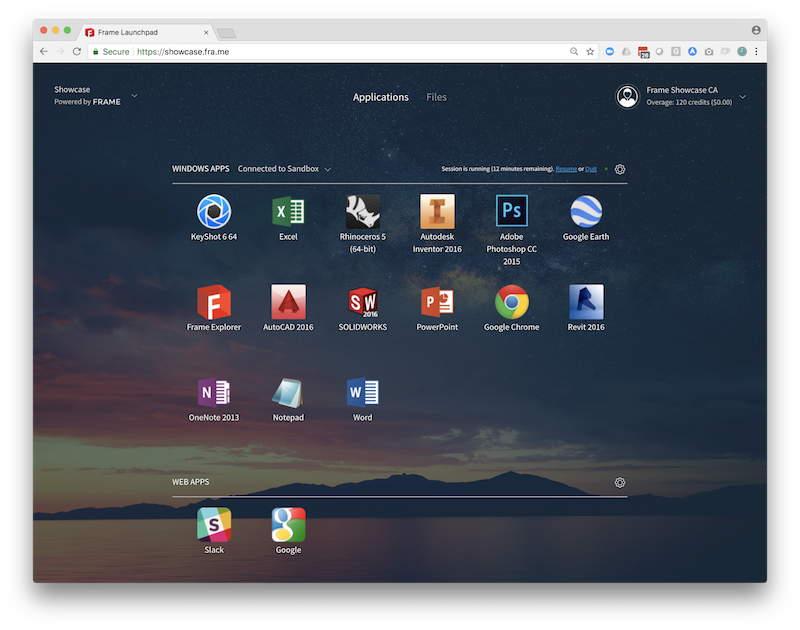800x630 pixels.
Task: Open the Frame Explorer icon
Action: 214,301
